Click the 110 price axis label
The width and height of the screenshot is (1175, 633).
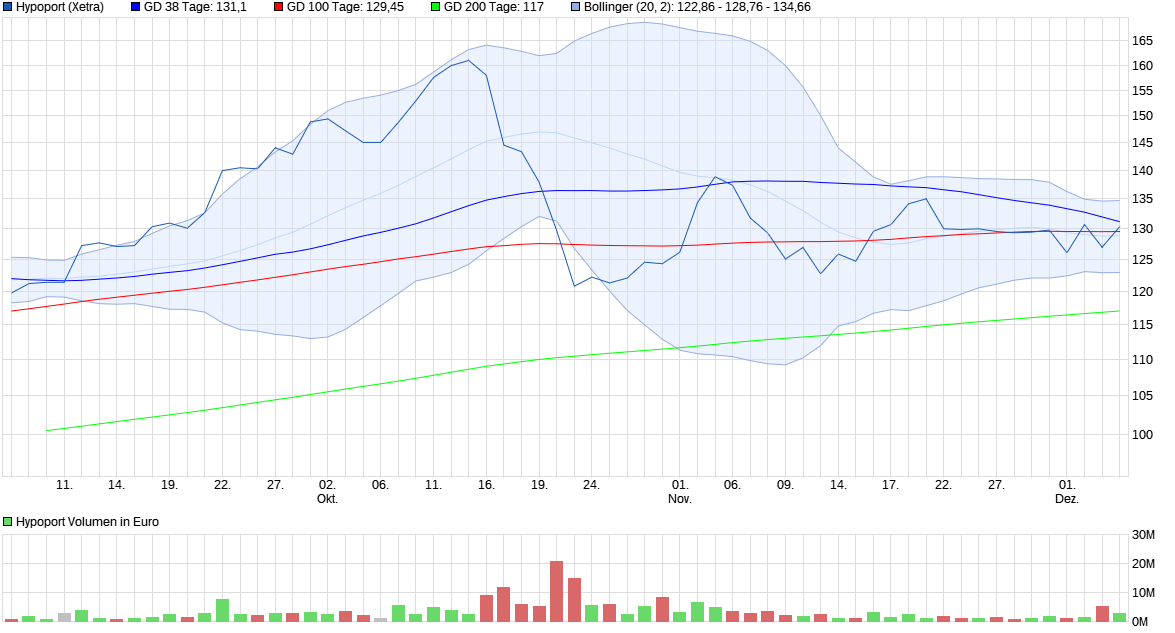pyautogui.click(x=1142, y=360)
